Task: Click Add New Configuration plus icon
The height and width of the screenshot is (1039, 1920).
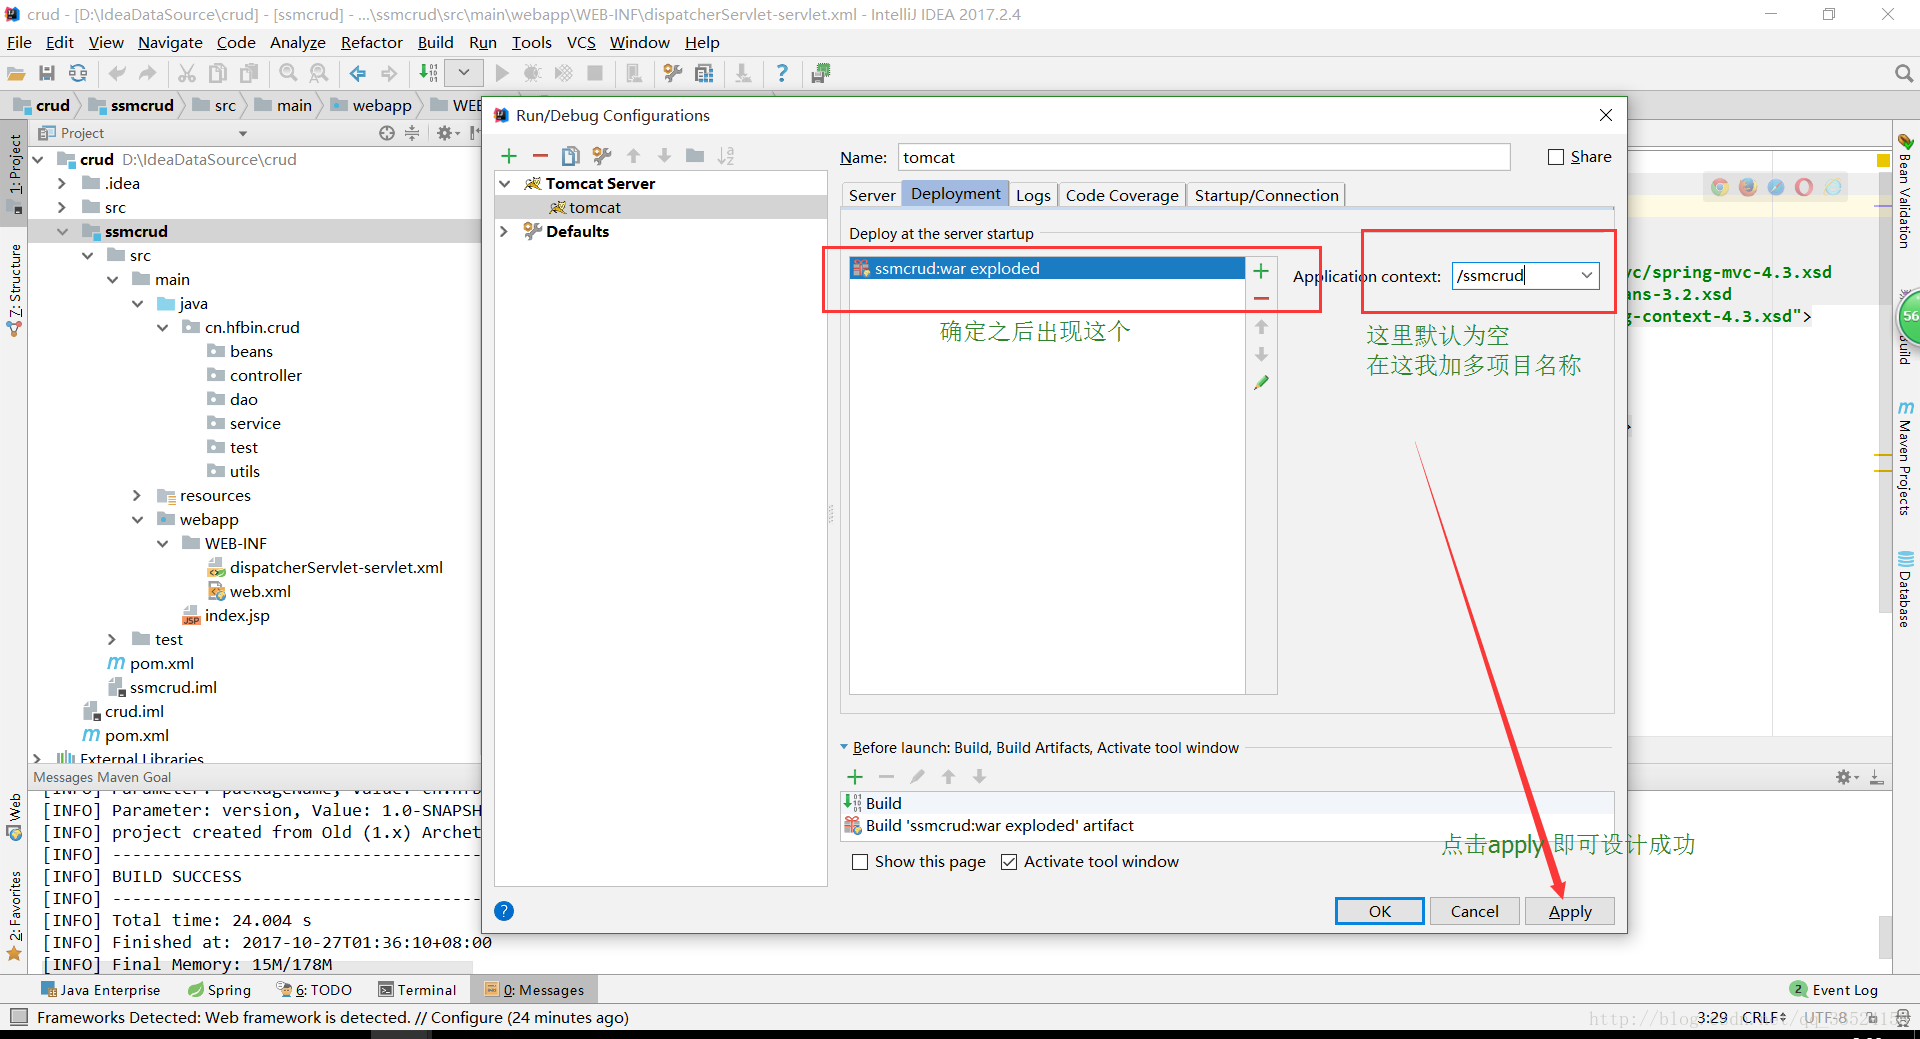Action: pyautogui.click(x=509, y=156)
